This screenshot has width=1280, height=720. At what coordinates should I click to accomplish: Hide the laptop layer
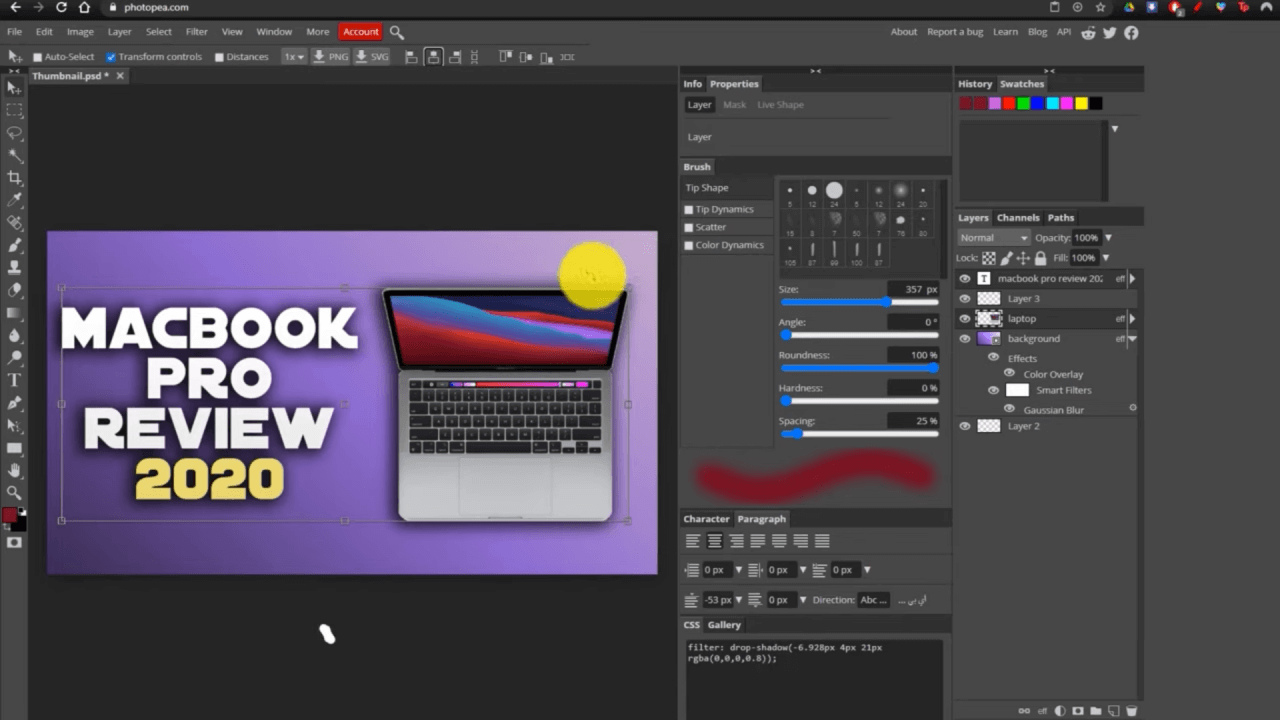pos(964,319)
